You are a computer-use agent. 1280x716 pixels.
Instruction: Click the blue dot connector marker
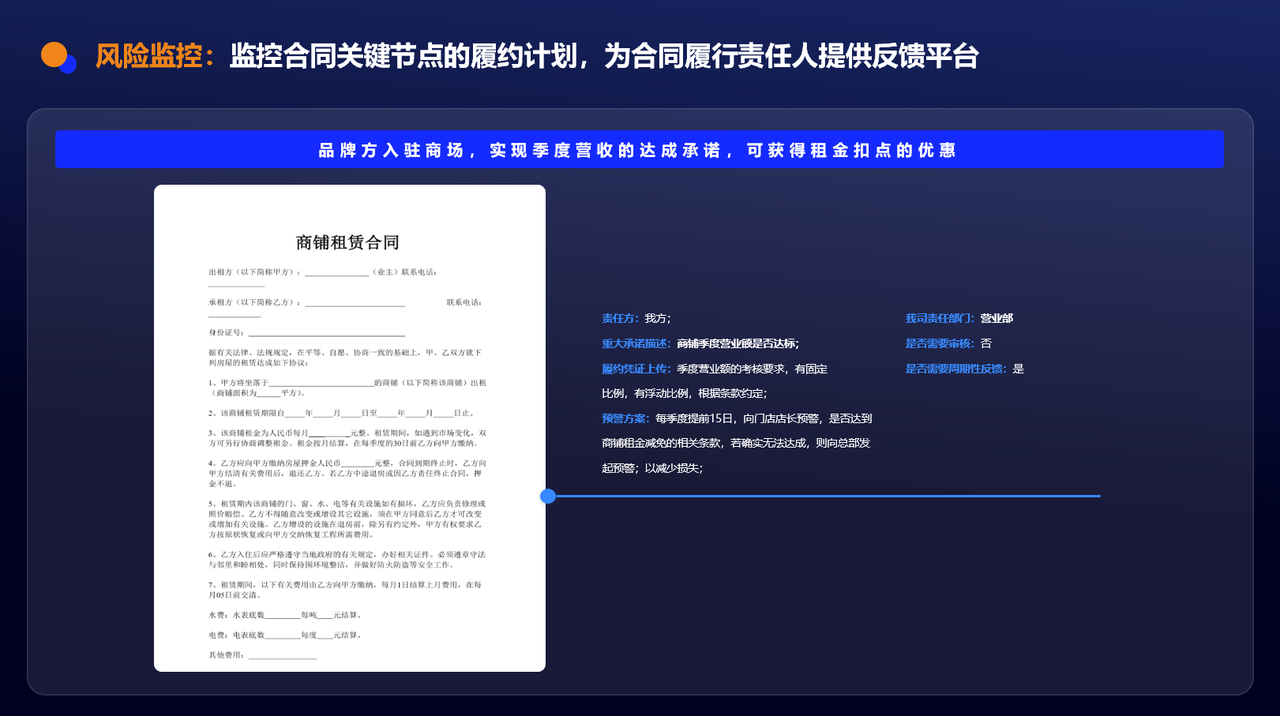[x=548, y=496]
